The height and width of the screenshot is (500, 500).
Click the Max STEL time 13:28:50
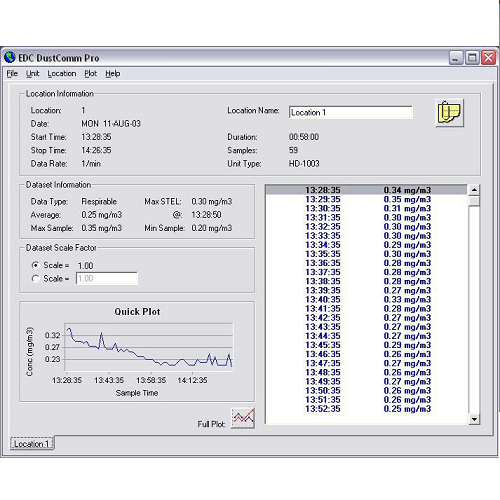pyautogui.click(x=206, y=215)
